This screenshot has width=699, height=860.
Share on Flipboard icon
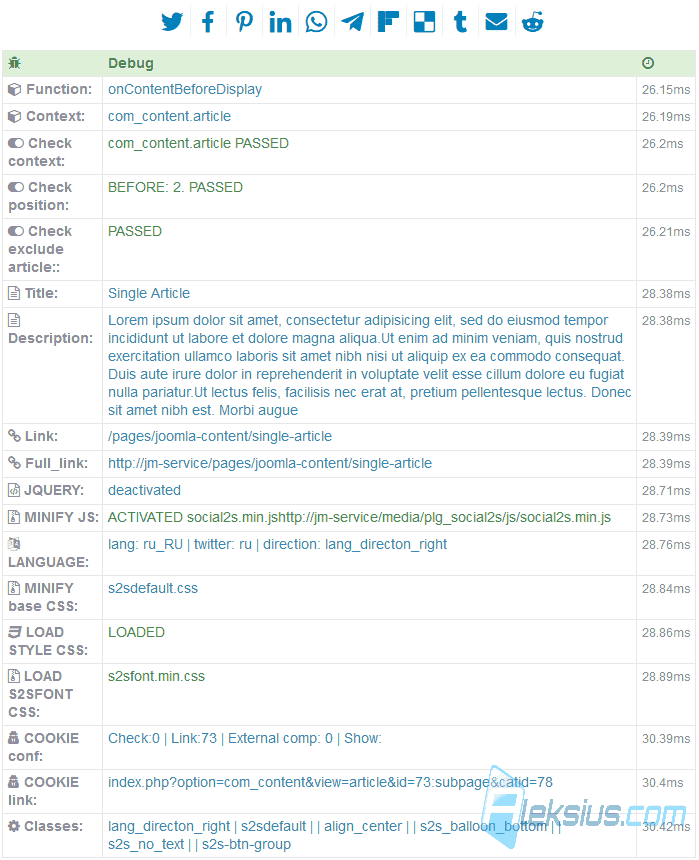(x=388, y=22)
